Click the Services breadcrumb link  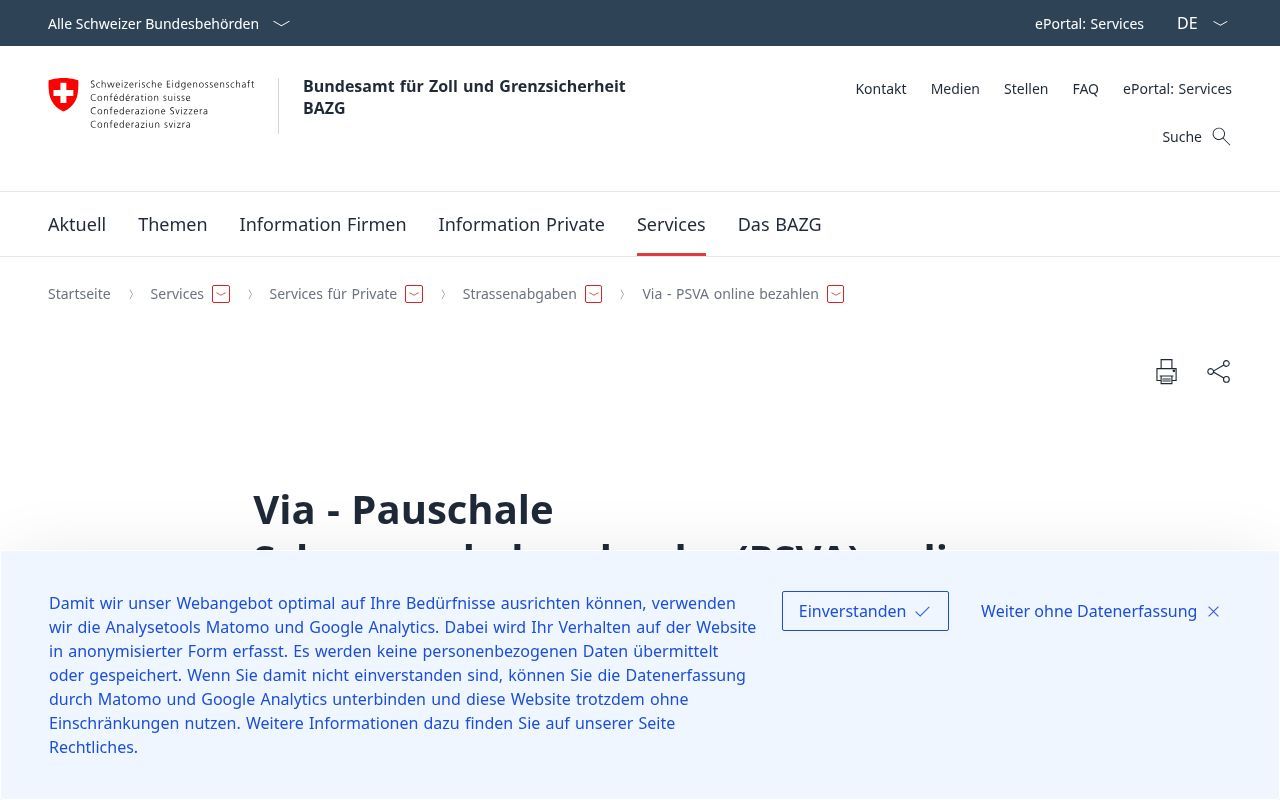click(x=177, y=294)
